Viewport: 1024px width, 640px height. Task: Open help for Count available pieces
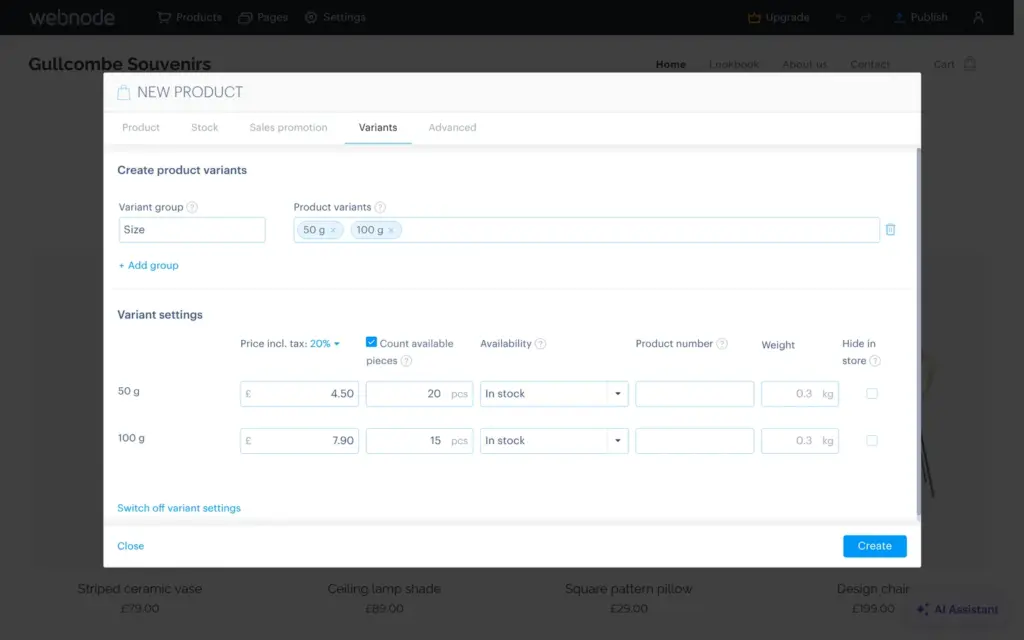406,360
